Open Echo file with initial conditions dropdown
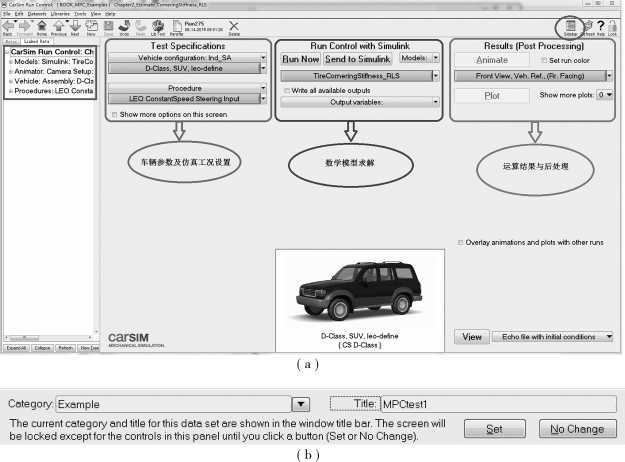625x462 pixels. pos(609,337)
